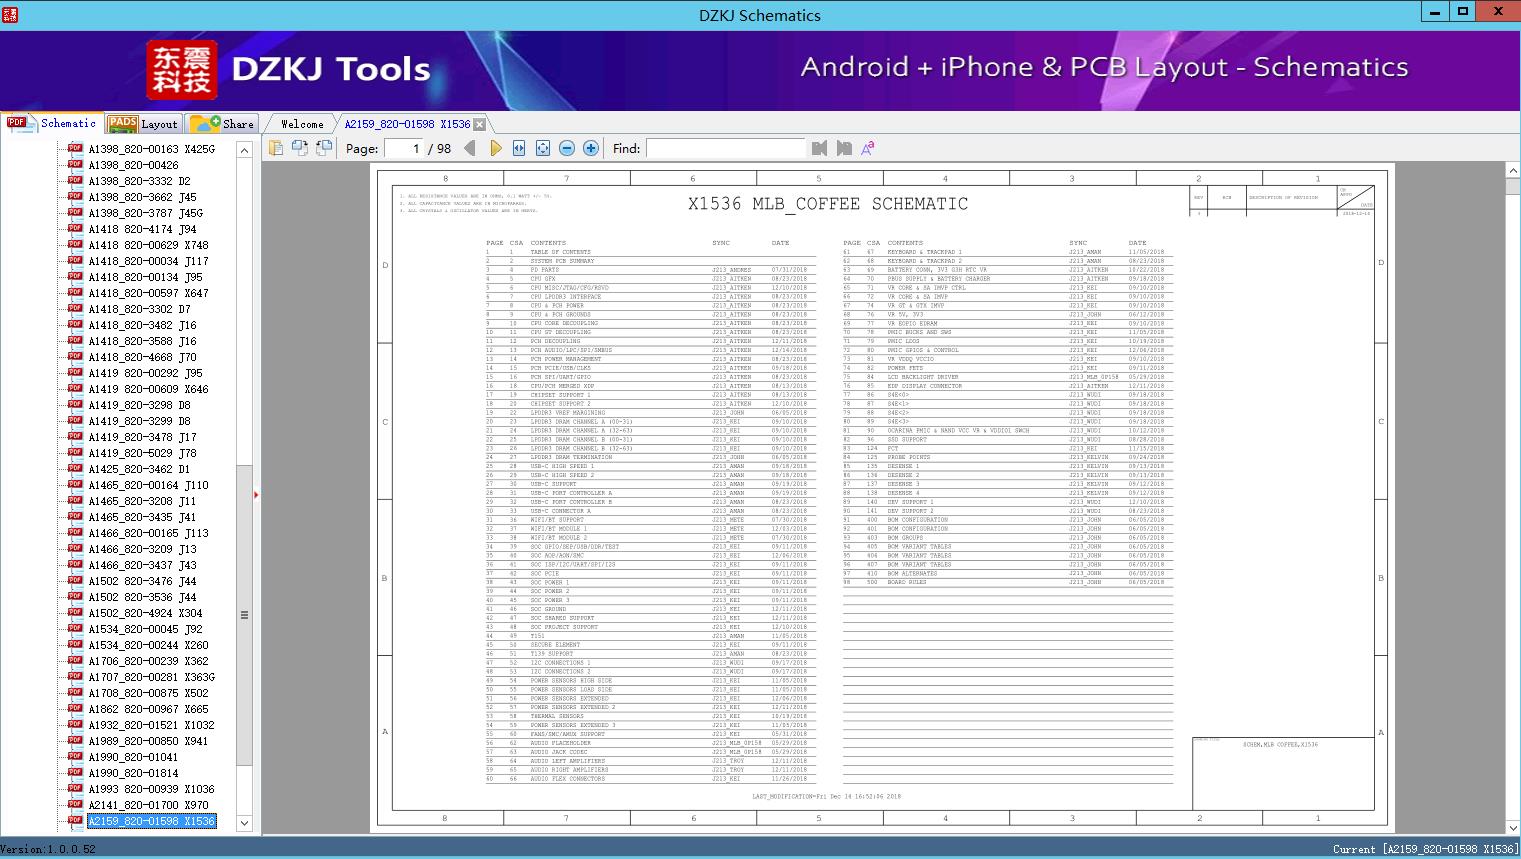Go to the previous page

click(470, 148)
